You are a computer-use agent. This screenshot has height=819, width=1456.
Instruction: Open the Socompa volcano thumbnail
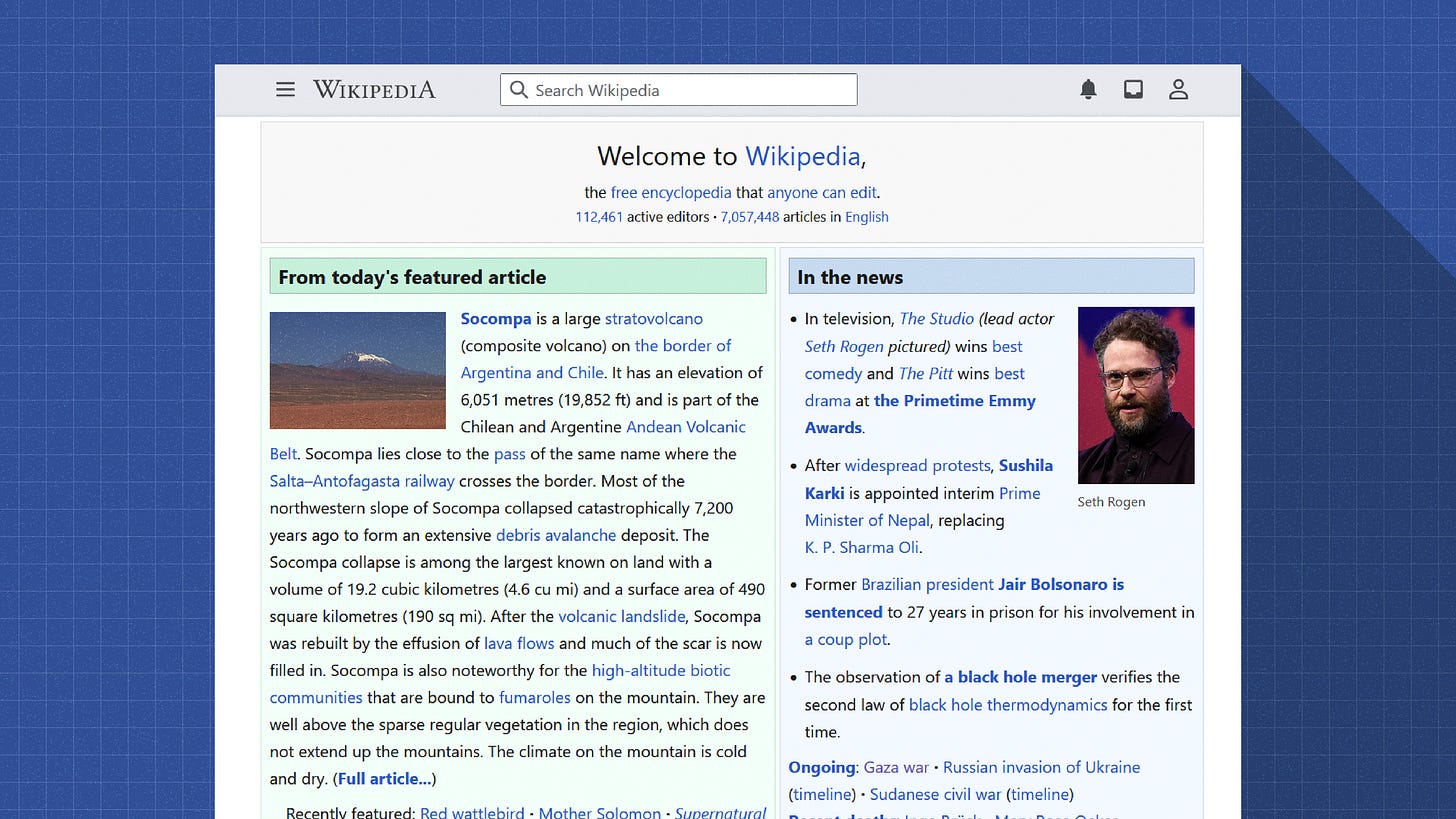pos(357,370)
